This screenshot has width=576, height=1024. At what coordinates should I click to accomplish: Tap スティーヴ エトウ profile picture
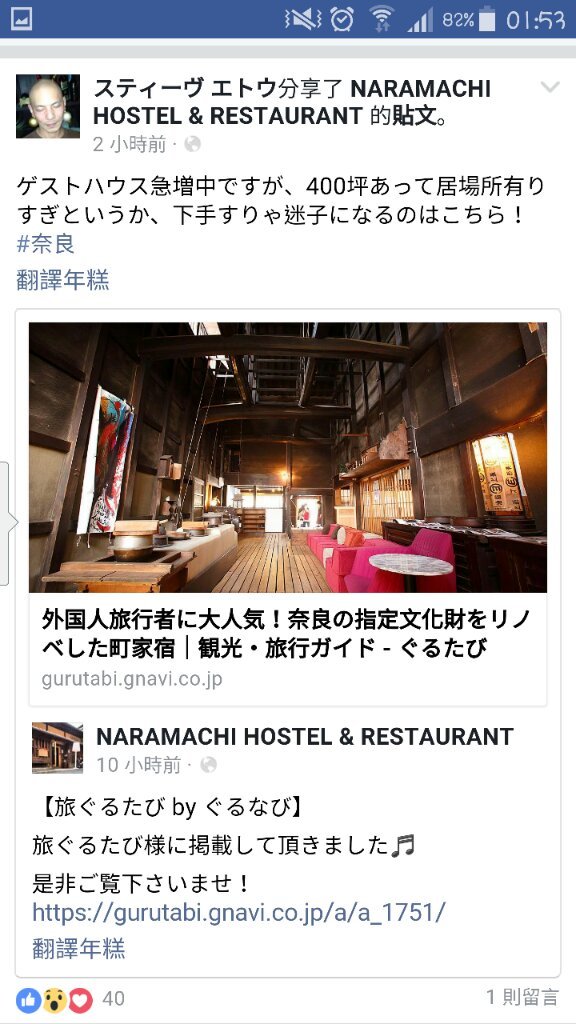pyautogui.click(x=48, y=106)
